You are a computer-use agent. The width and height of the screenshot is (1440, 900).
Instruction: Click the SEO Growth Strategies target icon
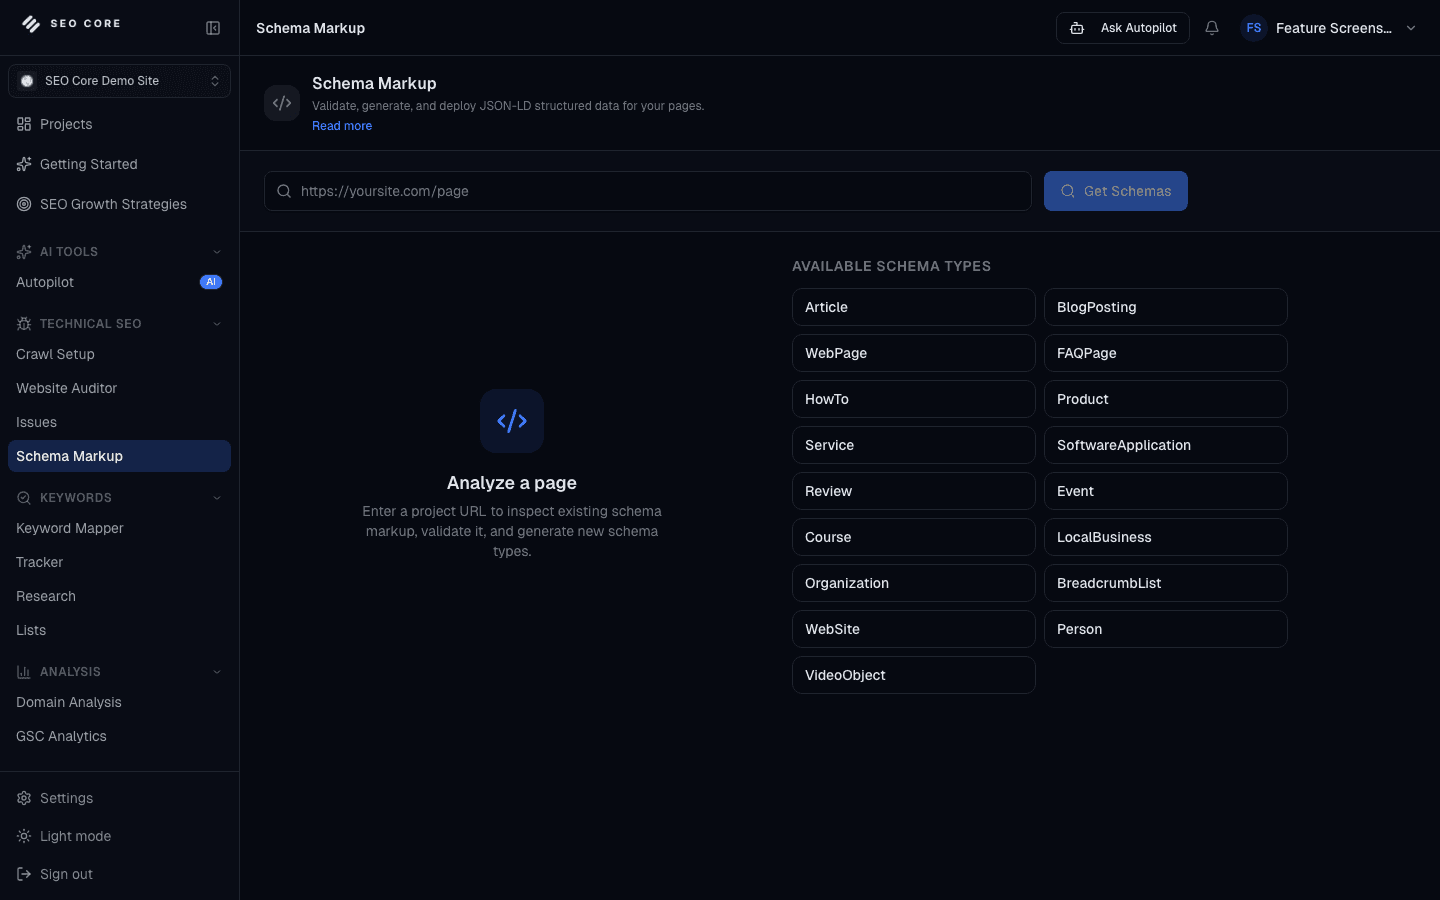point(24,204)
